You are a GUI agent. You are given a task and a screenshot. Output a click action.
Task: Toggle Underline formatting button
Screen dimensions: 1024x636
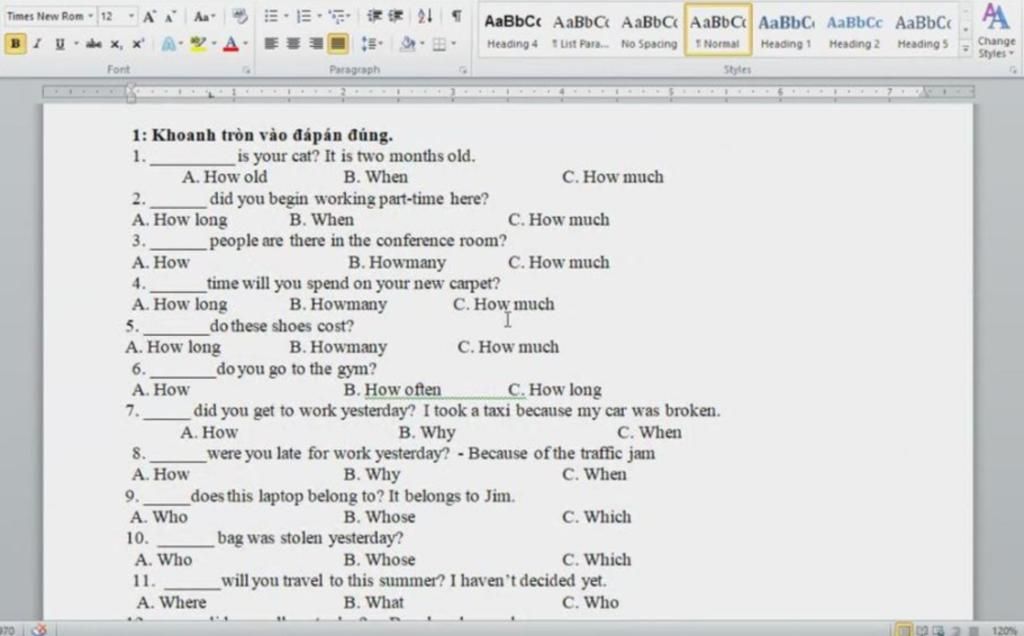59,44
